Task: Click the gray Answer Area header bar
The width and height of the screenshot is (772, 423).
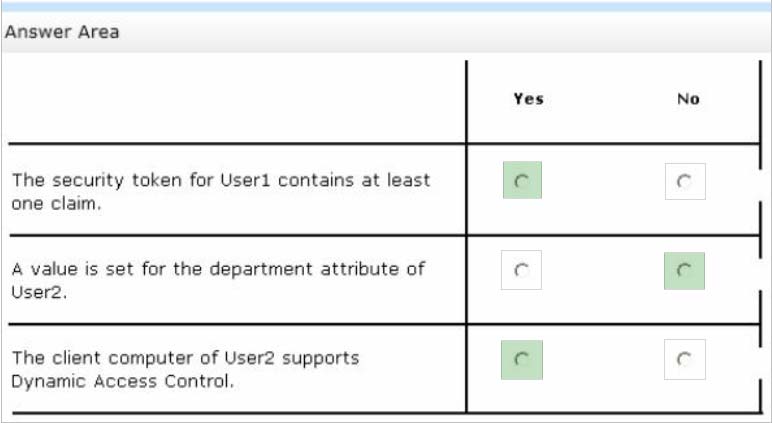Action: click(386, 32)
